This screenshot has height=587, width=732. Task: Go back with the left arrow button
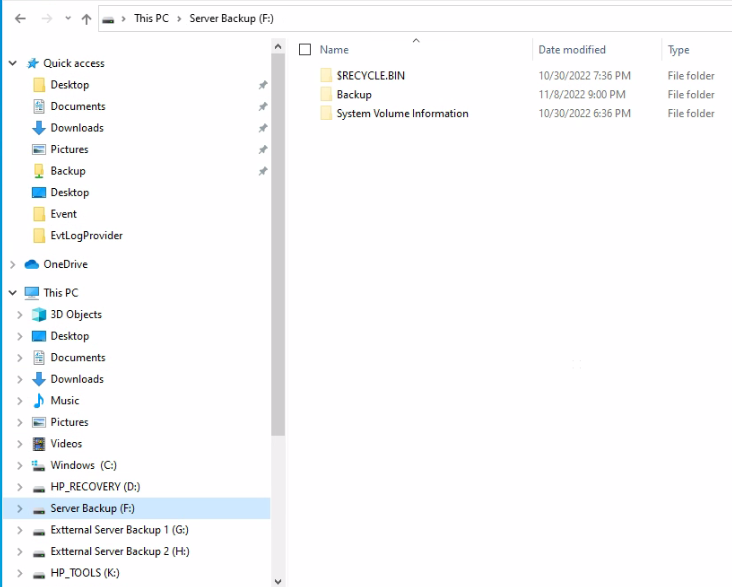(x=20, y=19)
